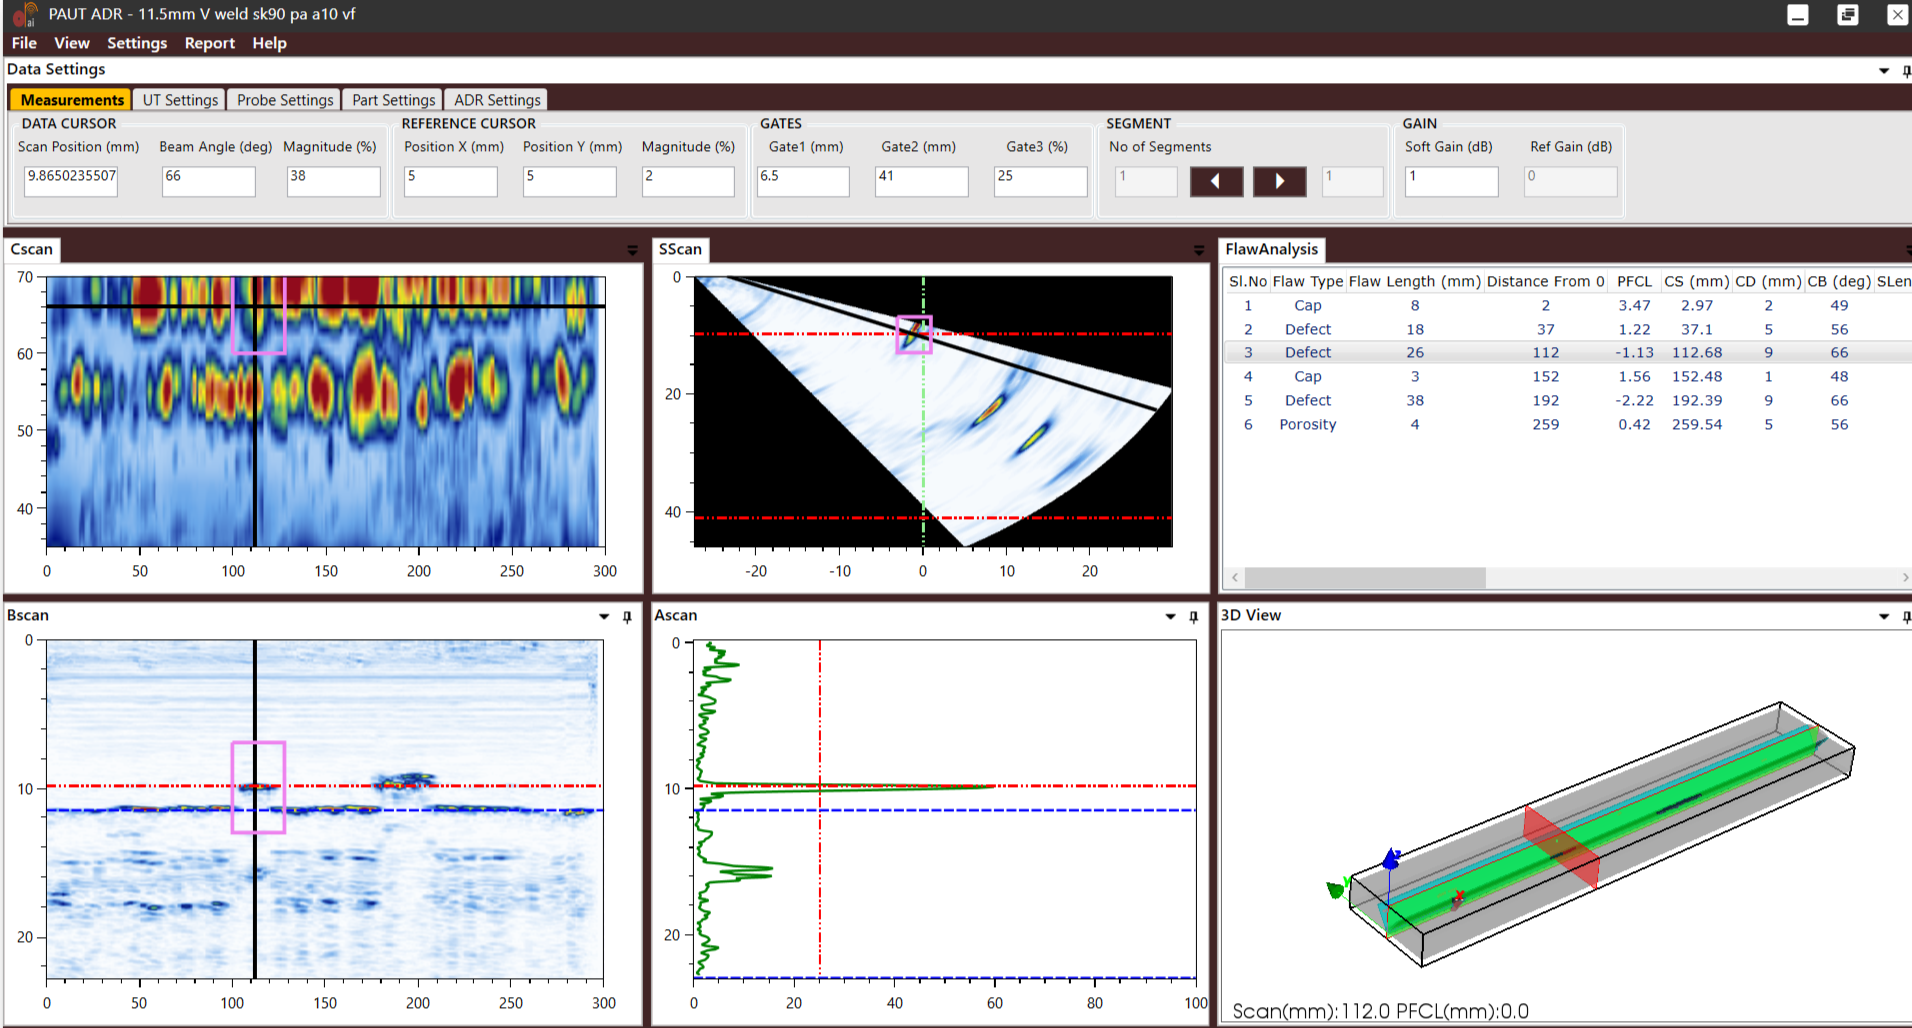Select flaw row 2 with length 18

1568,329
